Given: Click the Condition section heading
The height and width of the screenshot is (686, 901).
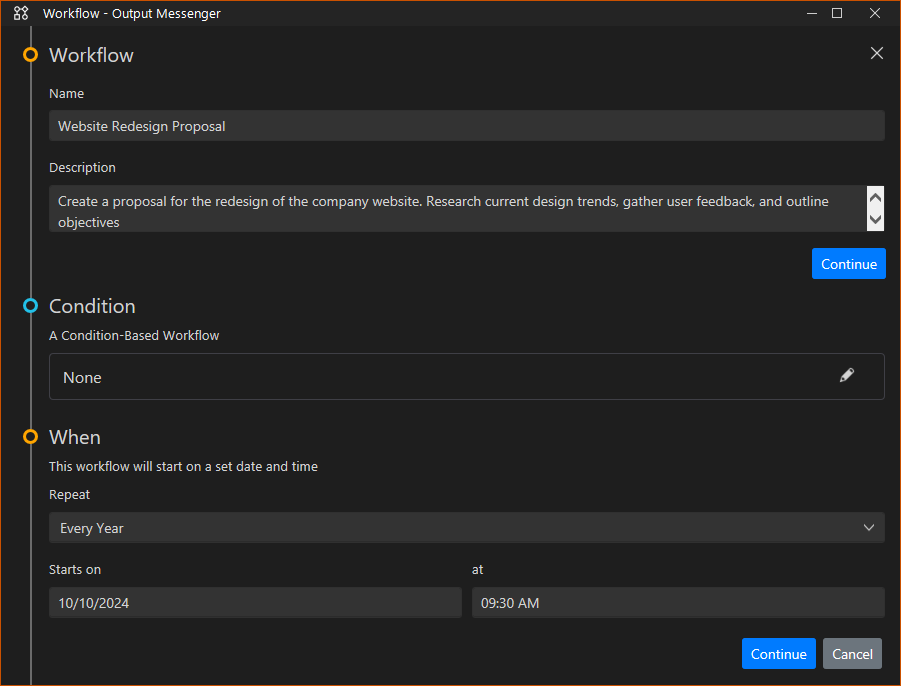Looking at the screenshot, I should (x=92, y=306).
